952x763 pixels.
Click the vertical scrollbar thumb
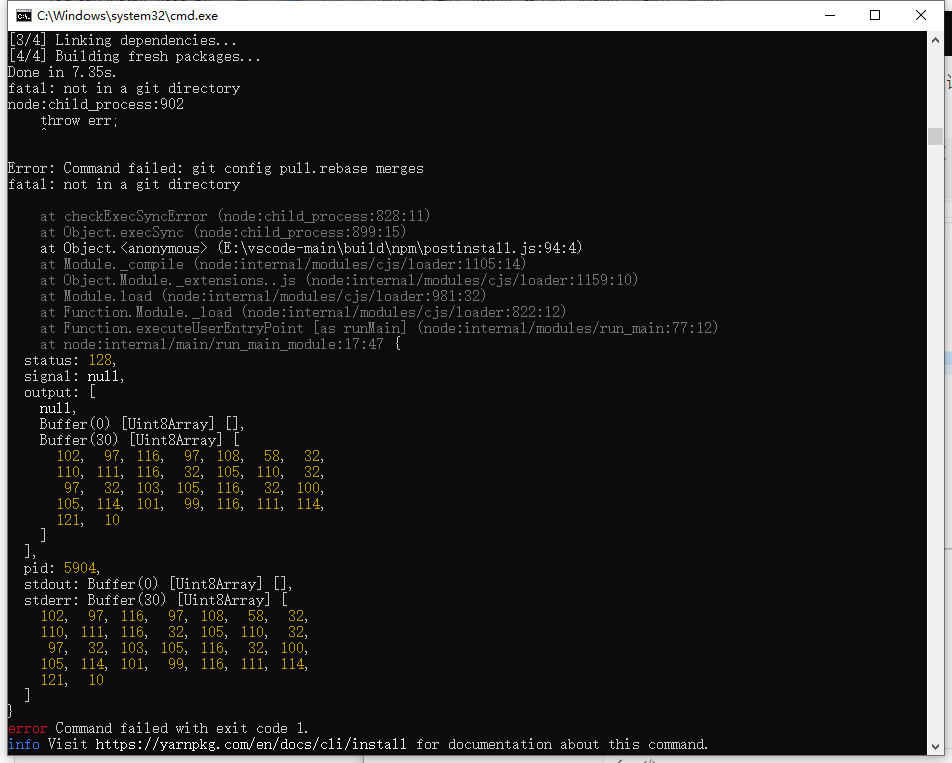click(934, 136)
